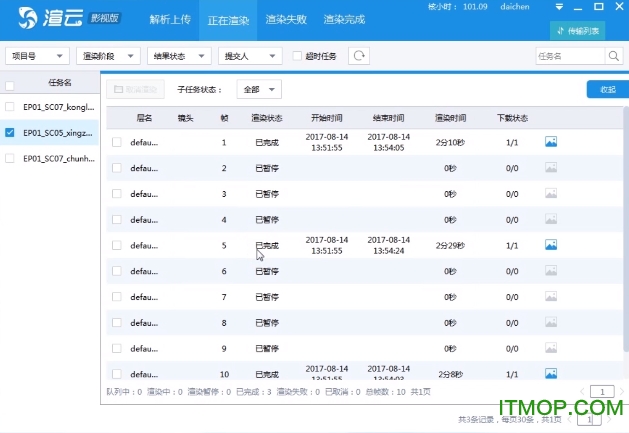
Task: Check the EP01_SC07_chunh task checkbox
Action: (10, 158)
